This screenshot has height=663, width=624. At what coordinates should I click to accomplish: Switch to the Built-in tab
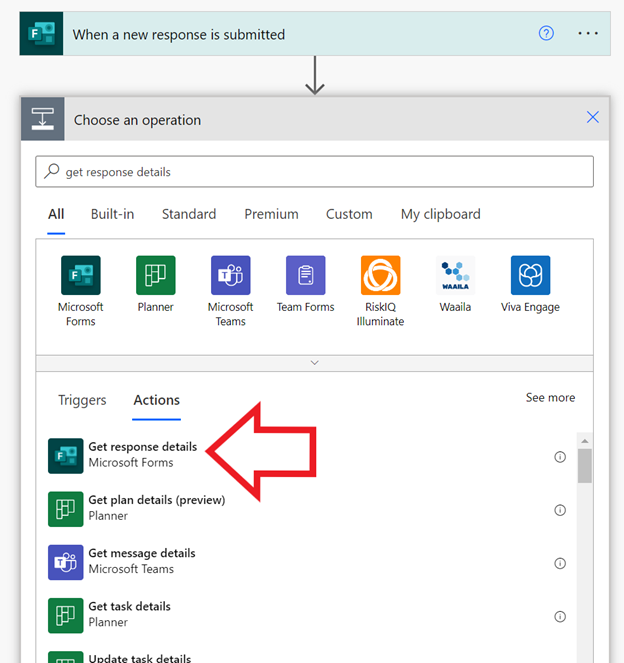112,214
